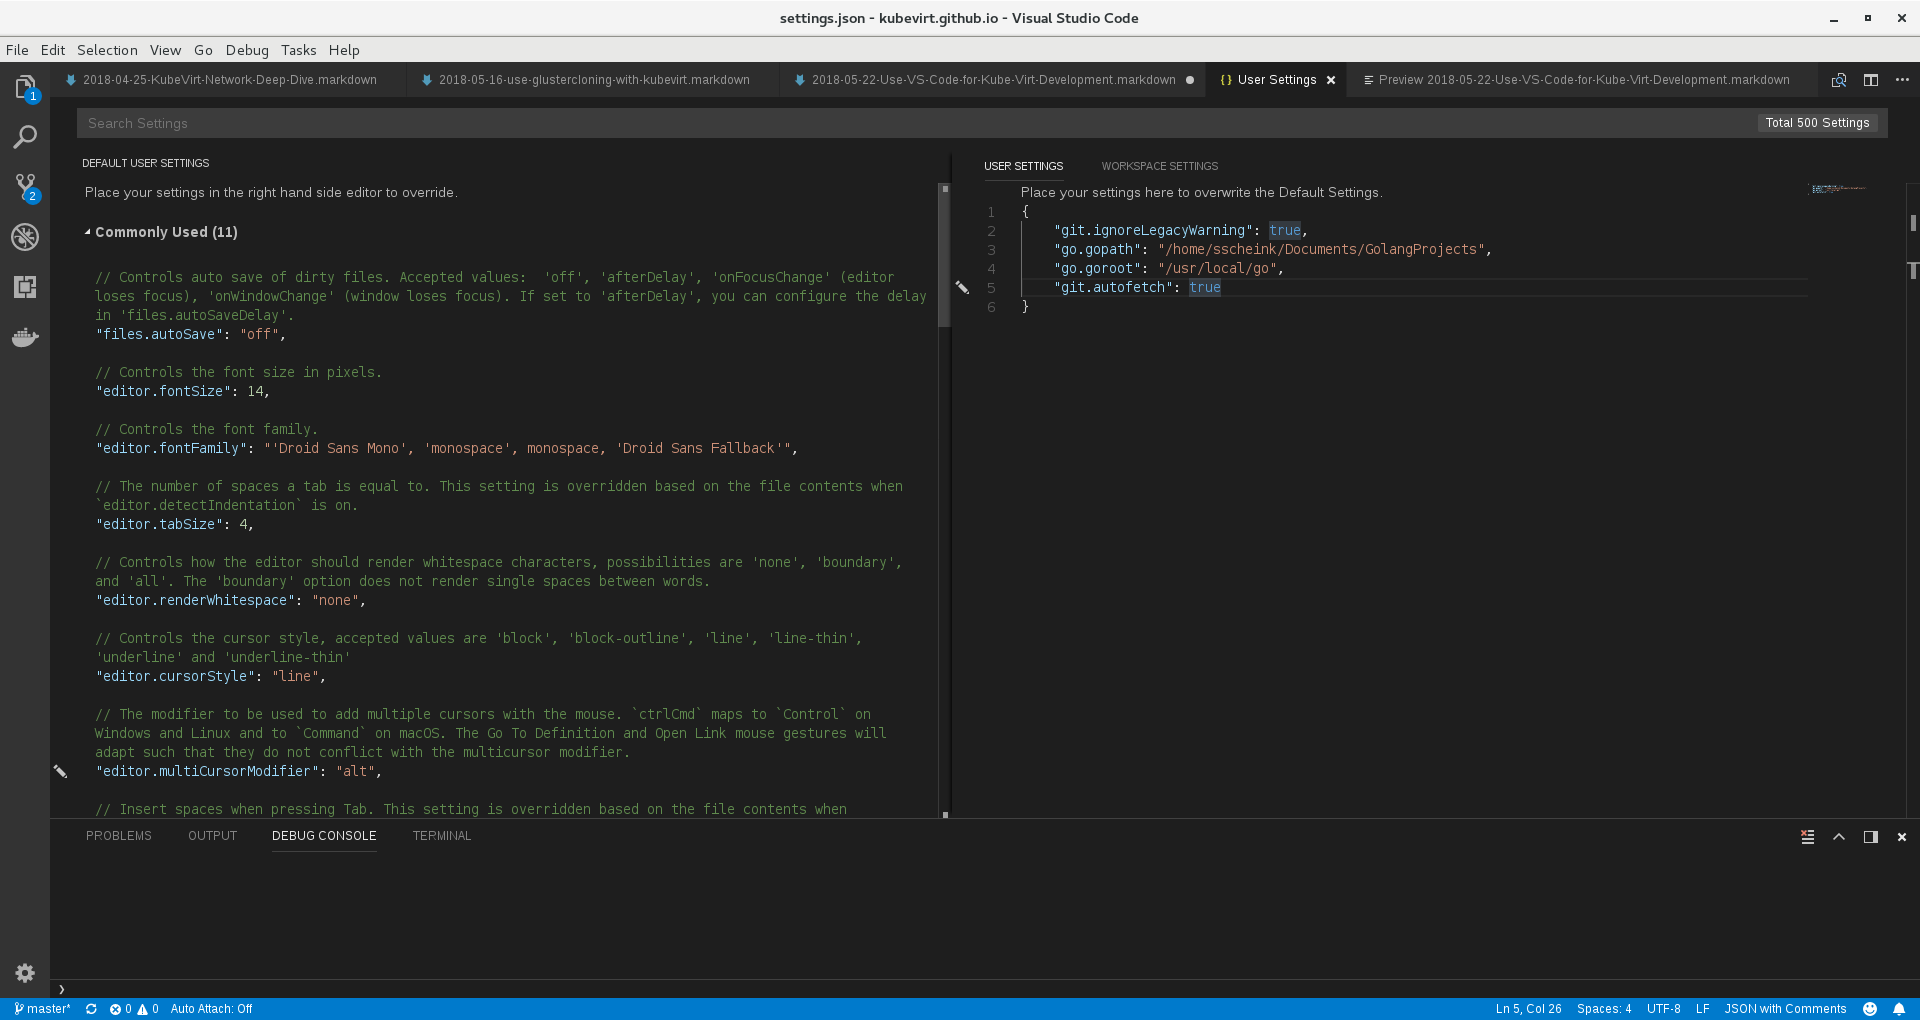Change language mode JSON with Comments
The width and height of the screenshot is (1920, 1020).
1785,1009
